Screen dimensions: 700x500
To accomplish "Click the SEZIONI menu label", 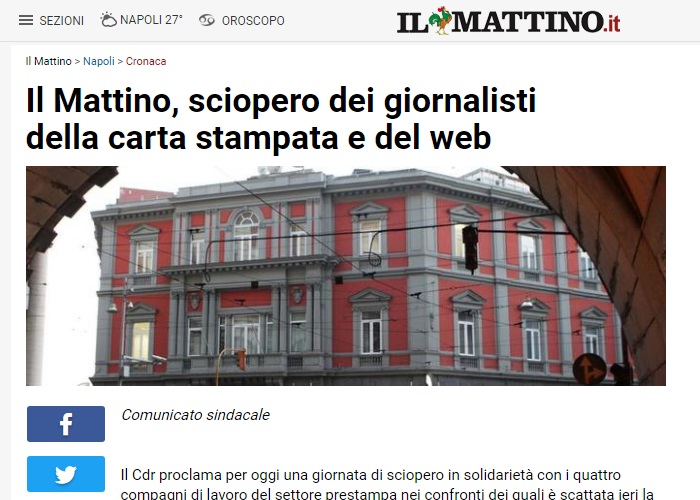I will 62,21.
